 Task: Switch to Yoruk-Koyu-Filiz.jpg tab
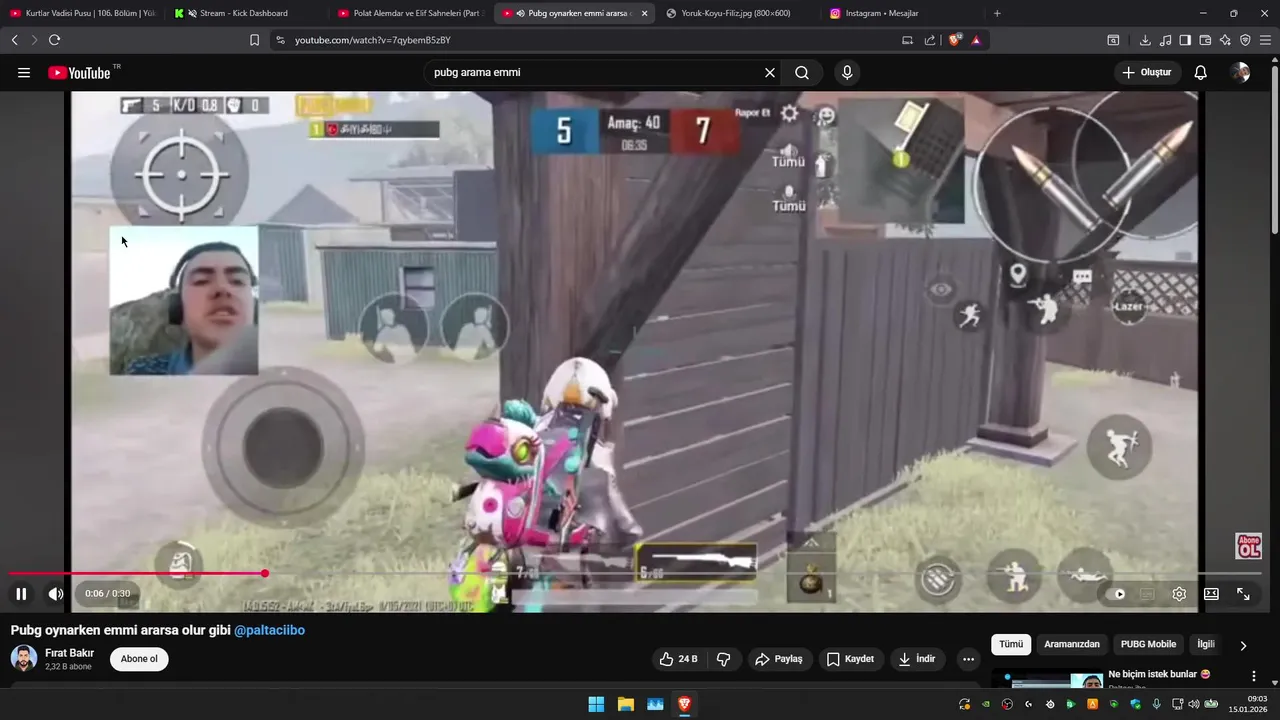tap(738, 13)
